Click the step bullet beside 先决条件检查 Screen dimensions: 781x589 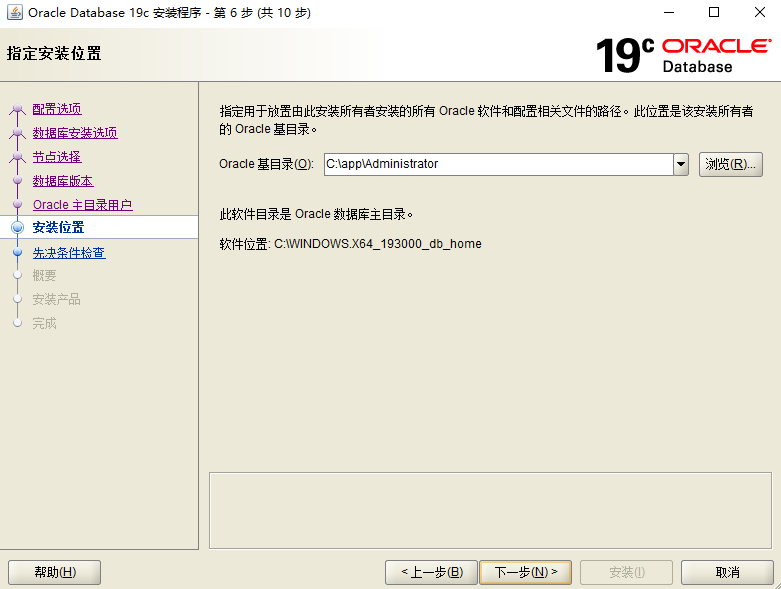click(17, 253)
